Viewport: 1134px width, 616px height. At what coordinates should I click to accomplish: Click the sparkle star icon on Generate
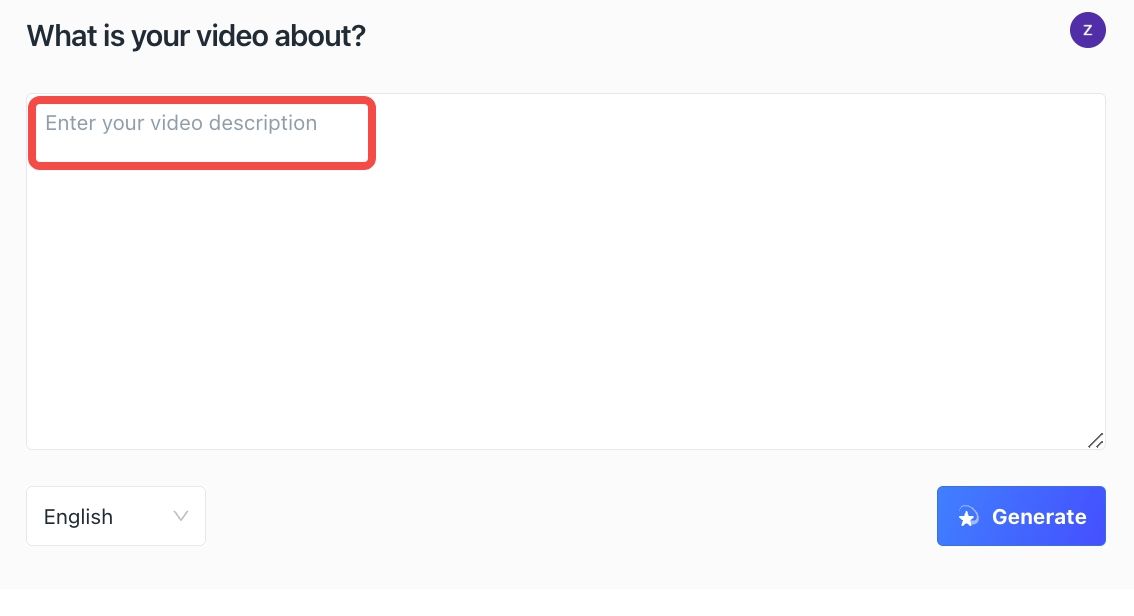tap(968, 516)
